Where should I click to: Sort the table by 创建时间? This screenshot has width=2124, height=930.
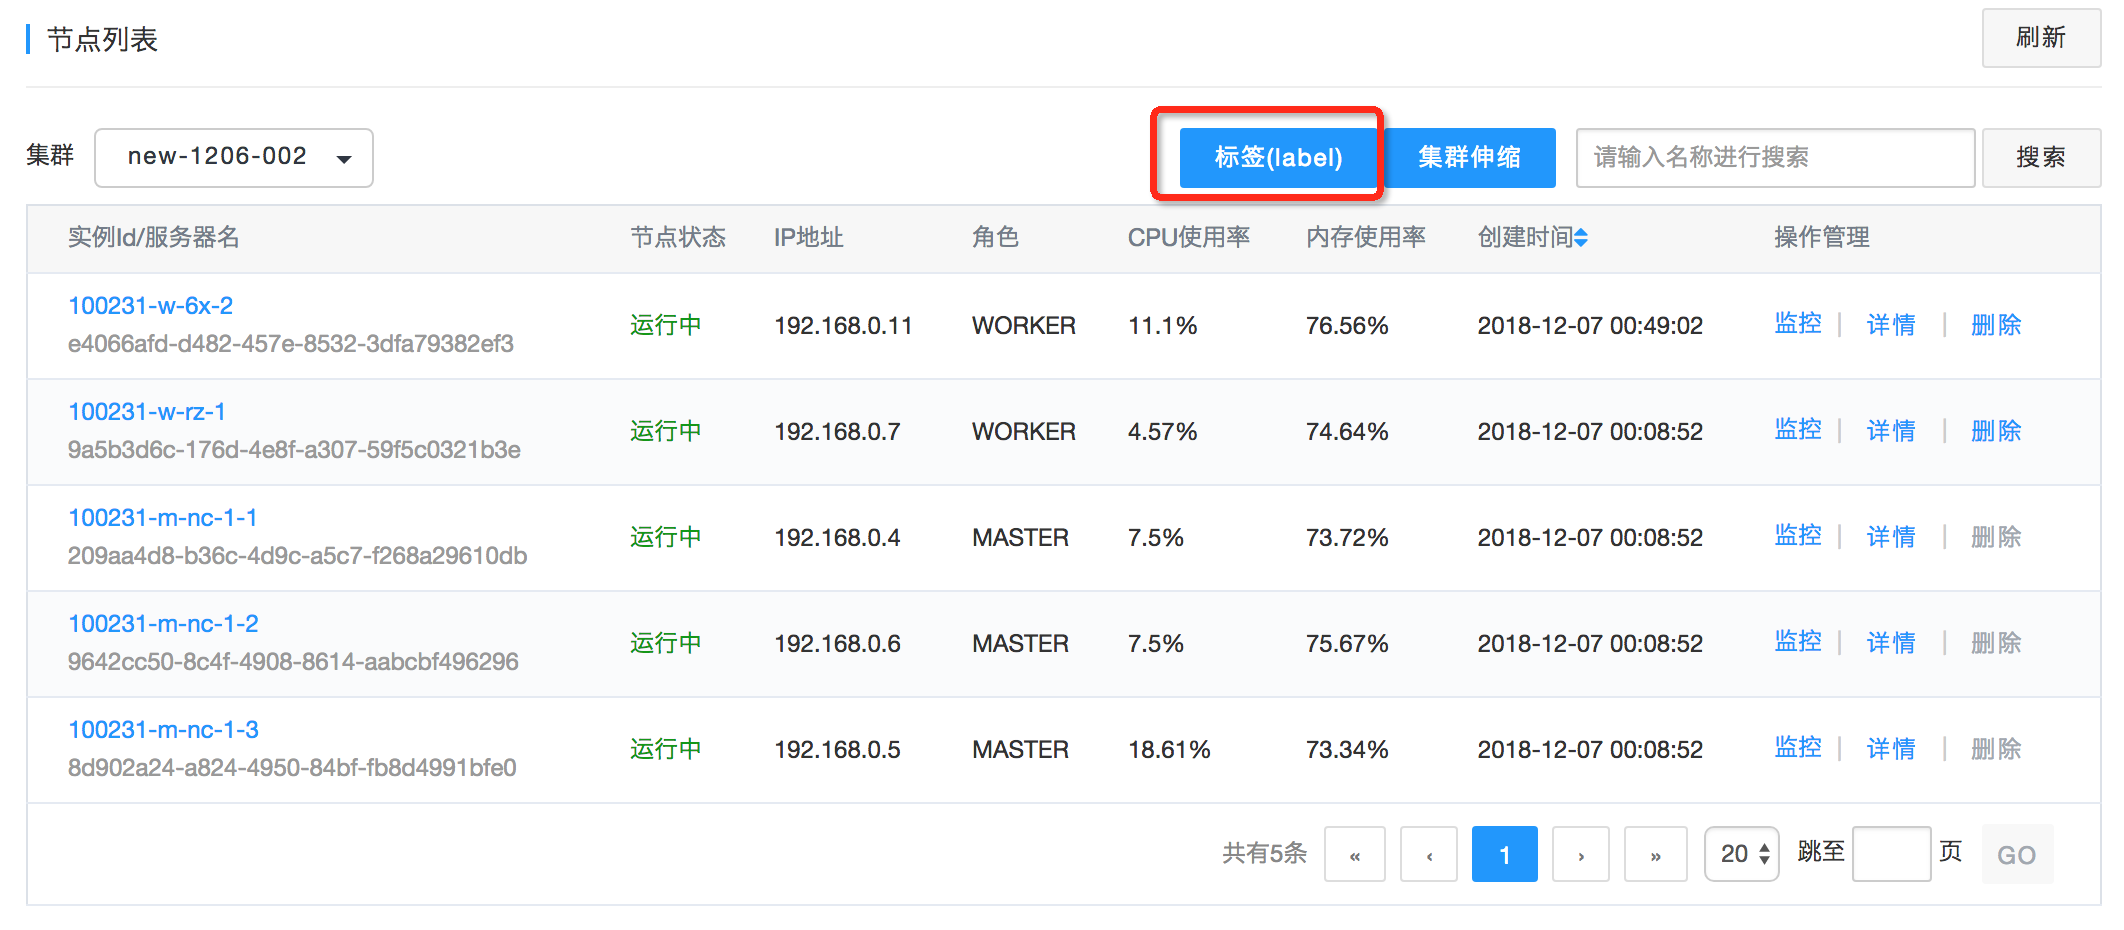pyautogui.click(x=1532, y=237)
